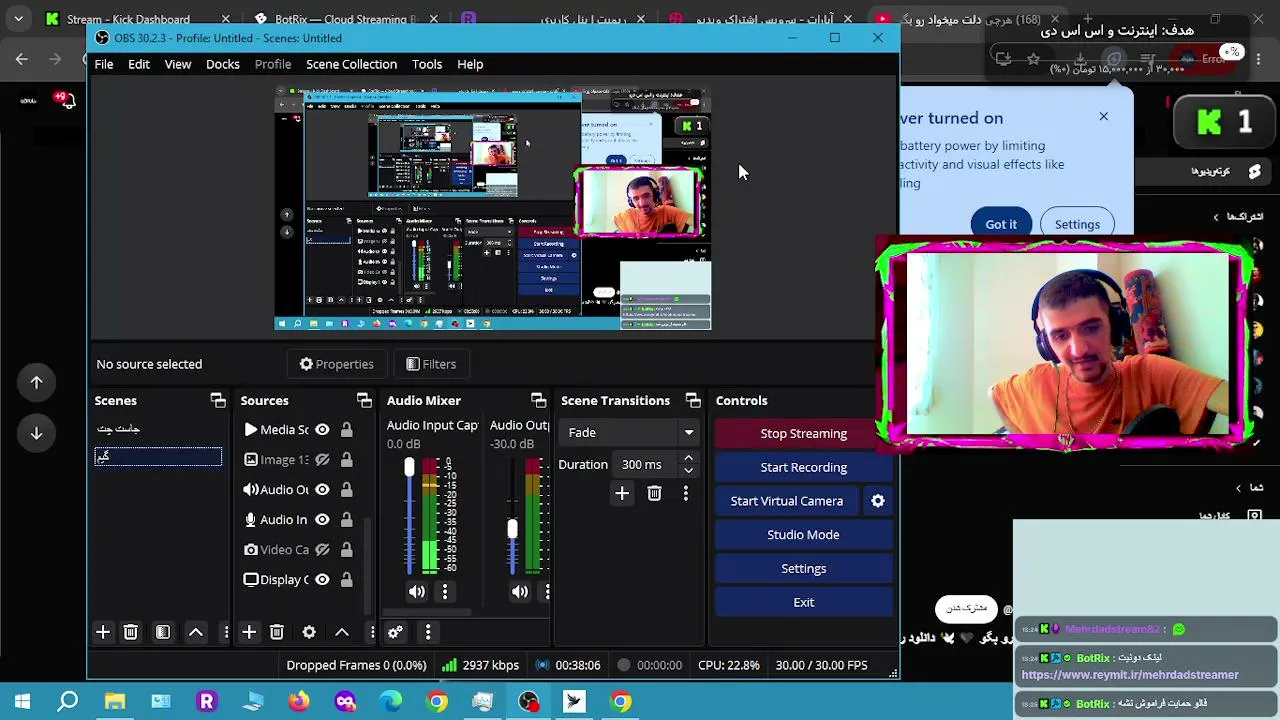Open Windows Start menu
The image size is (1280, 720).
(x=22, y=701)
